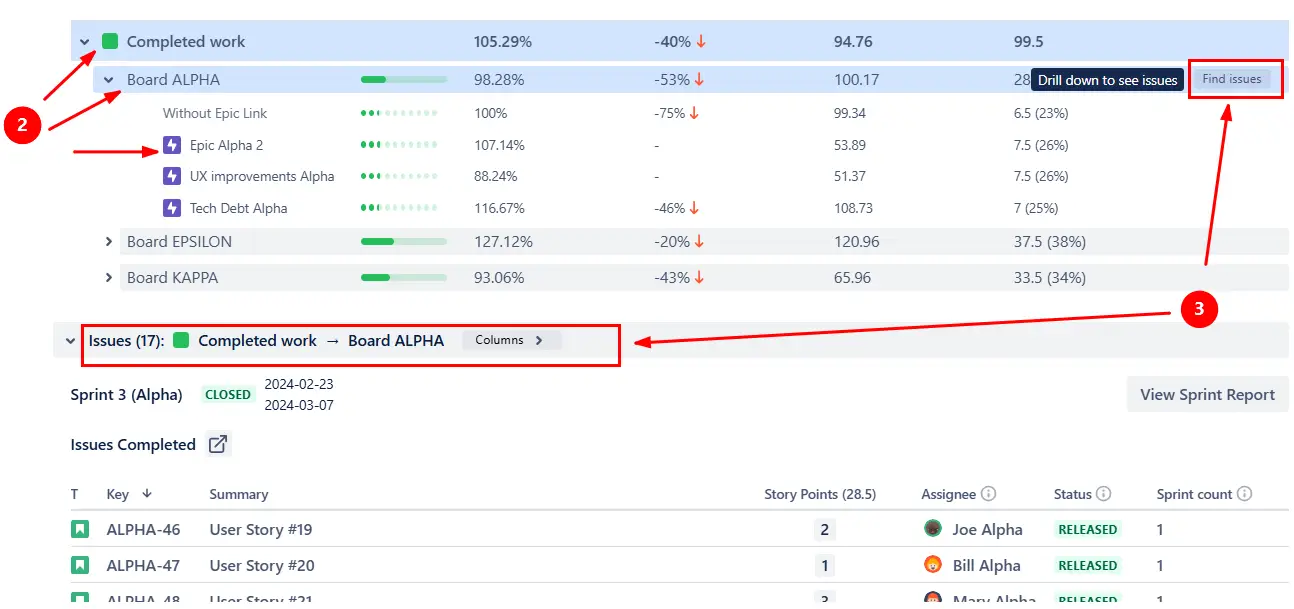
Task: Select the UX improvements Alpha label
Action: coord(262,176)
